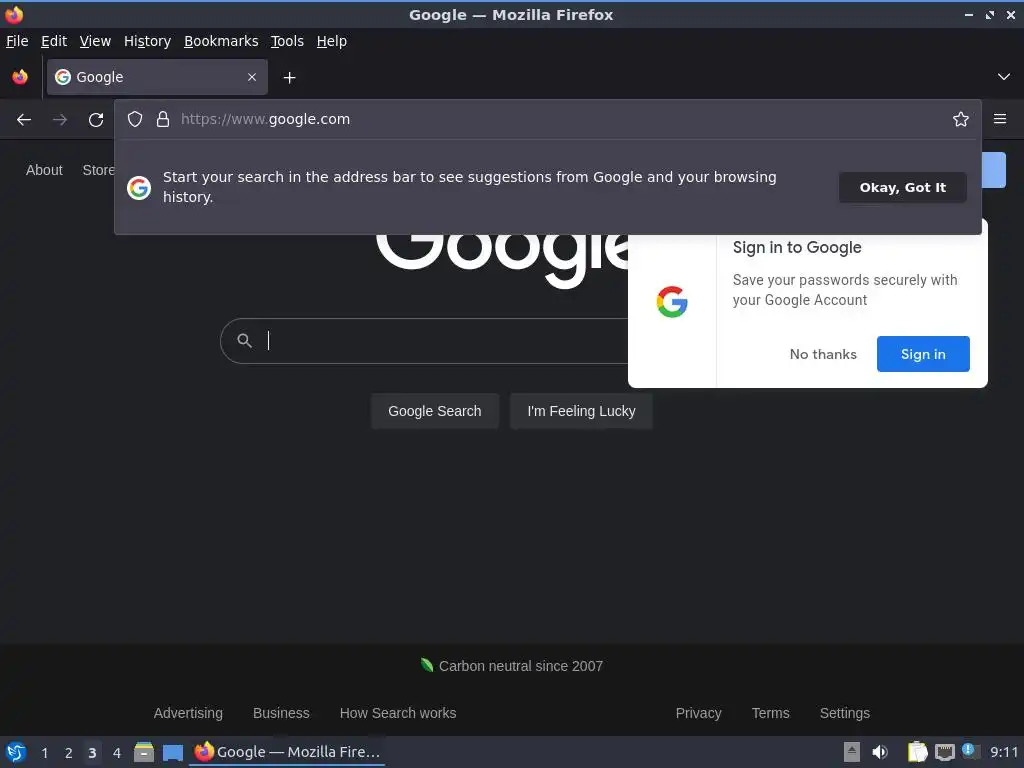Viewport: 1024px width, 768px height.
Task: Open How Search works link
Action: click(398, 713)
